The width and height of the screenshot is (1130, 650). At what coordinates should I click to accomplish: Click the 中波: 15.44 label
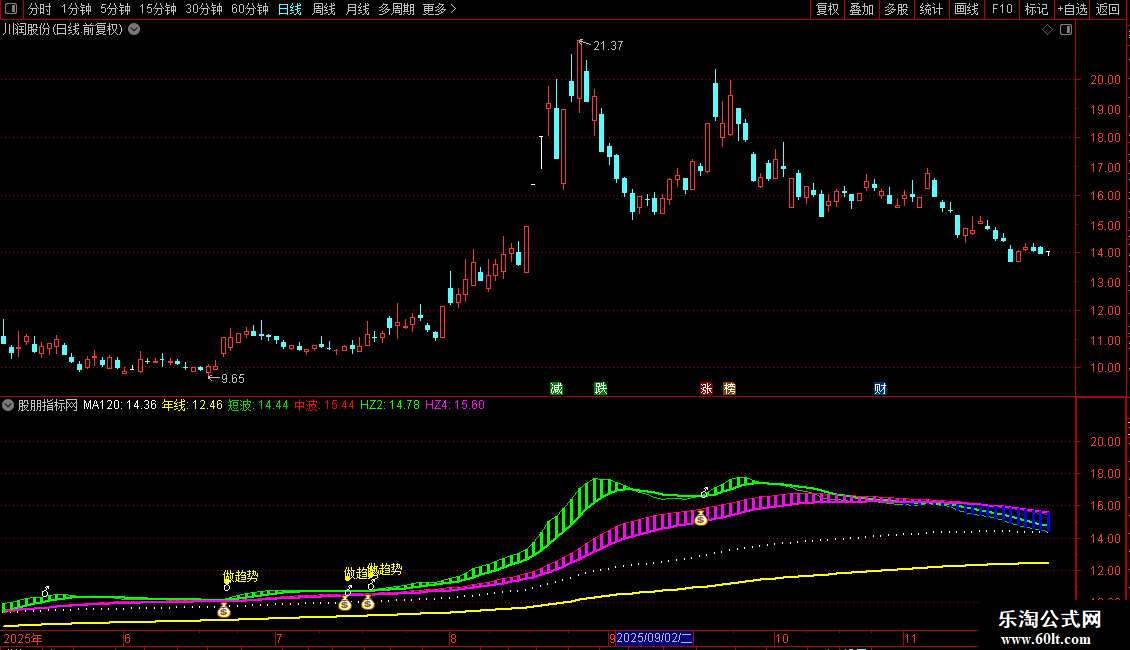(x=324, y=405)
